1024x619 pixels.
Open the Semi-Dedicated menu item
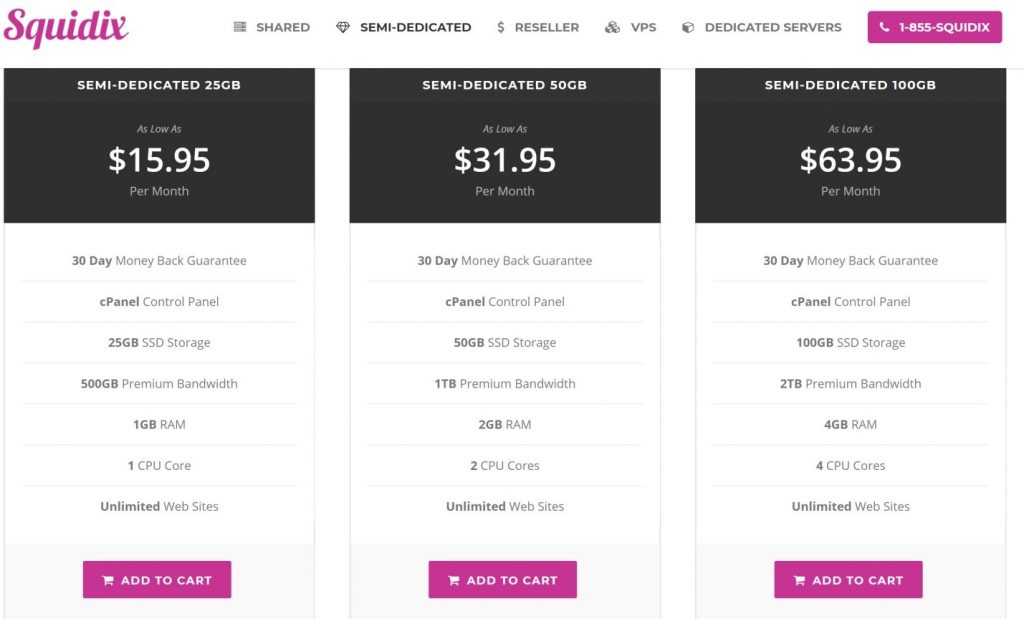click(404, 27)
